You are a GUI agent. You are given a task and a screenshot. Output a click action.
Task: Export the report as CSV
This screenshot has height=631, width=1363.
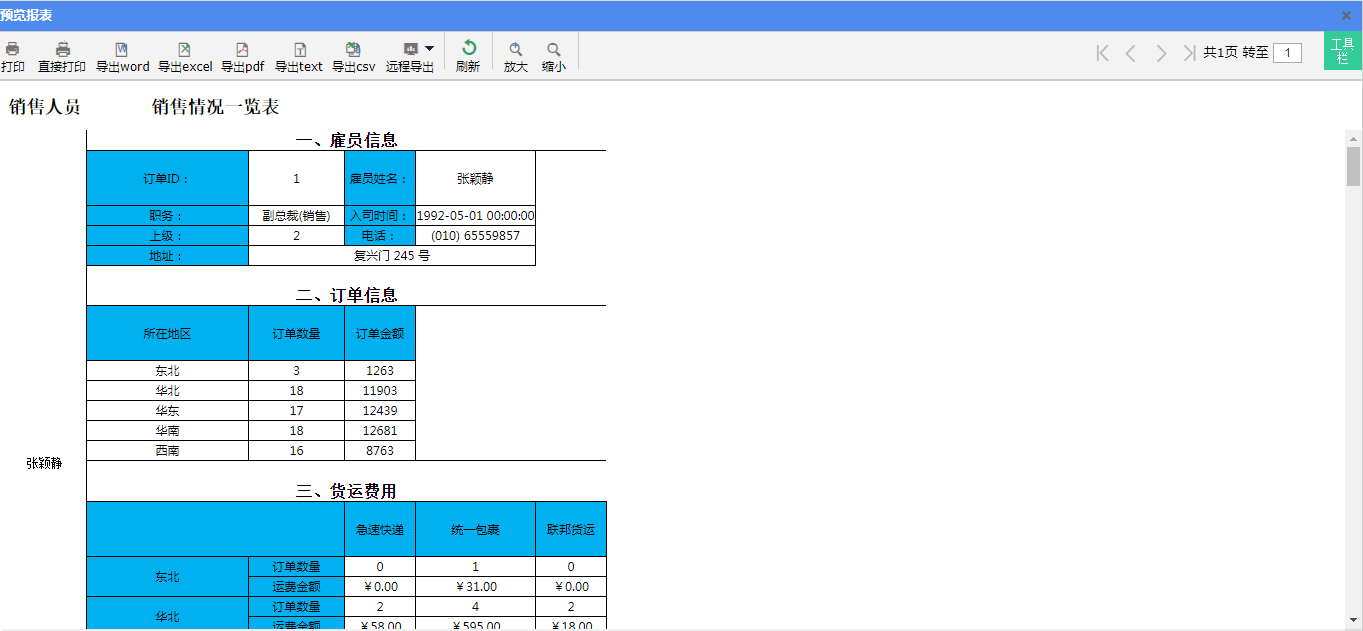point(353,56)
